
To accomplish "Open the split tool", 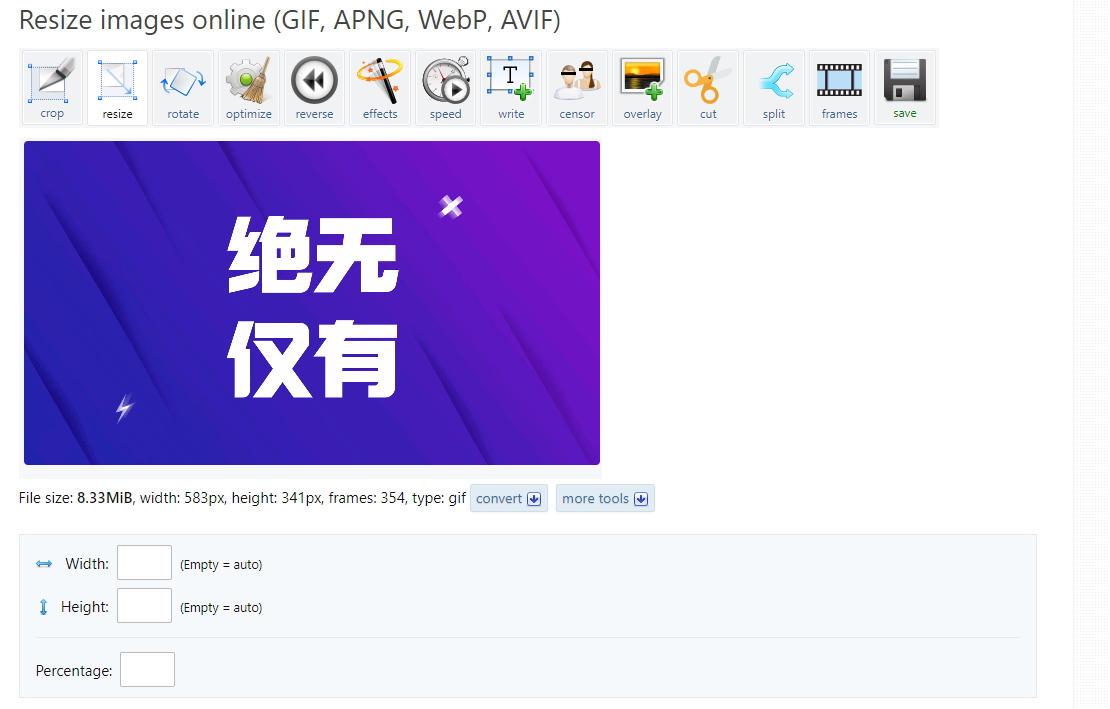I will 774,88.
